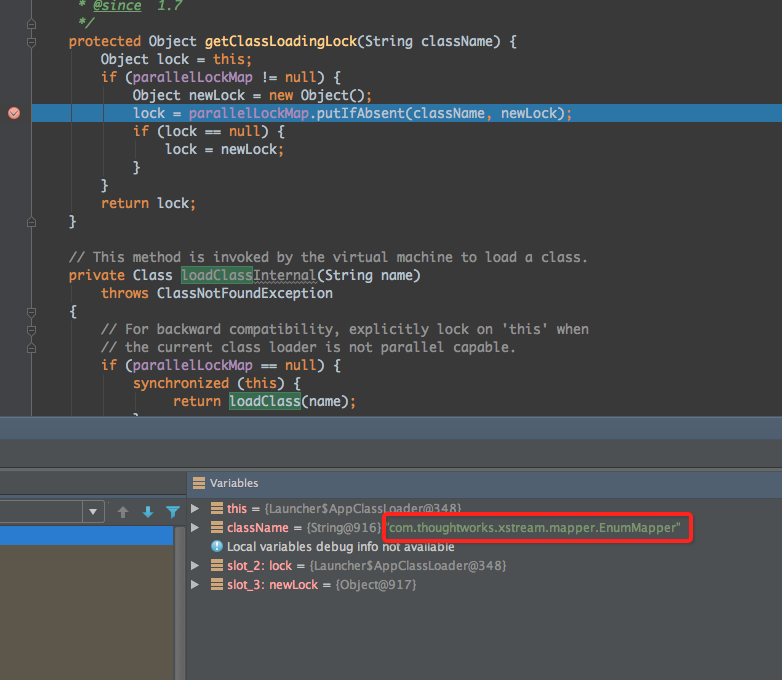This screenshot has height=680, width=782.
Task: Open the thread selector dropdown
Action: pos(94,512)
